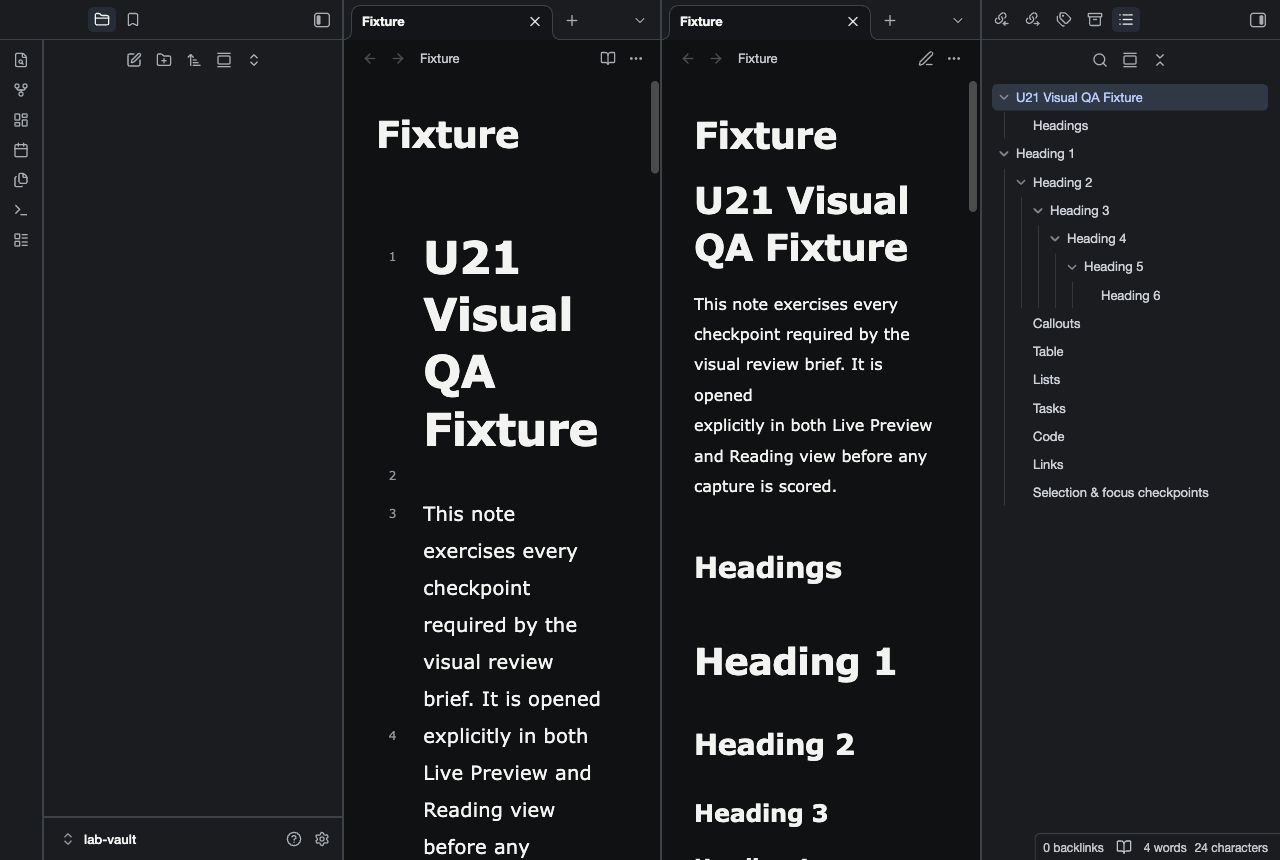This screenshot has width=1280, height=860.
Task: Open more options in the right Fixture pane
Action: coord(954,59)
